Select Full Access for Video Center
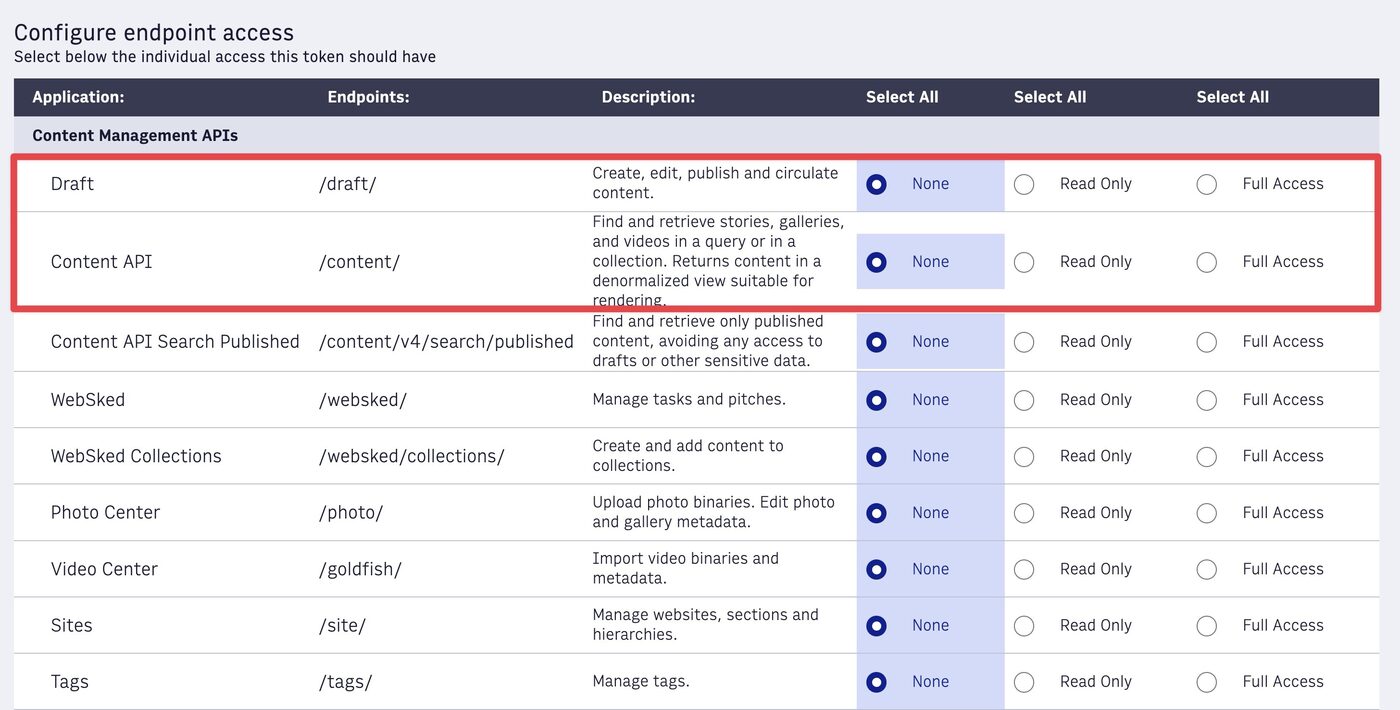This screenshot has width=1400, height=710. 1207,569
